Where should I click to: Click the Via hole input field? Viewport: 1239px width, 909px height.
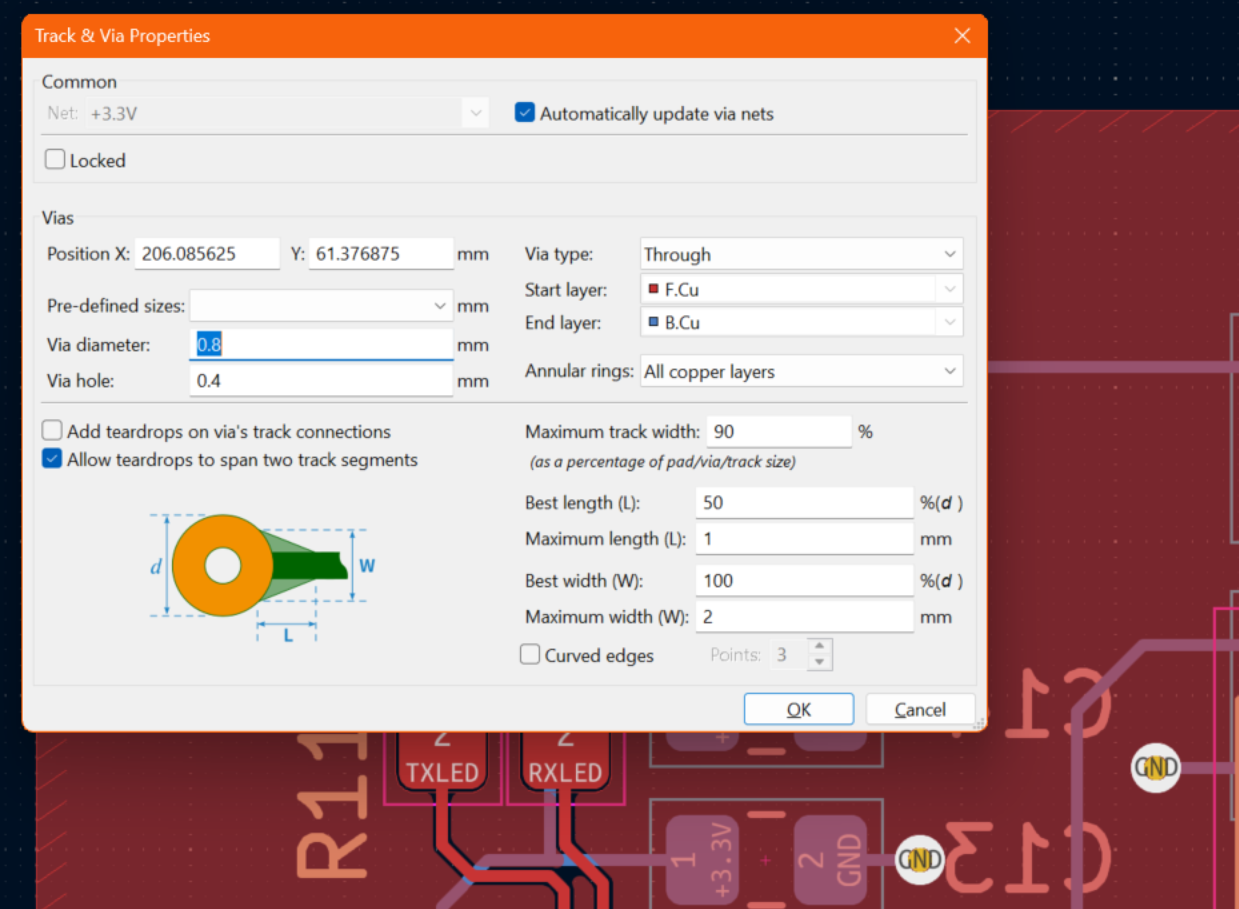pyautogui.click(x=321, y=381)
